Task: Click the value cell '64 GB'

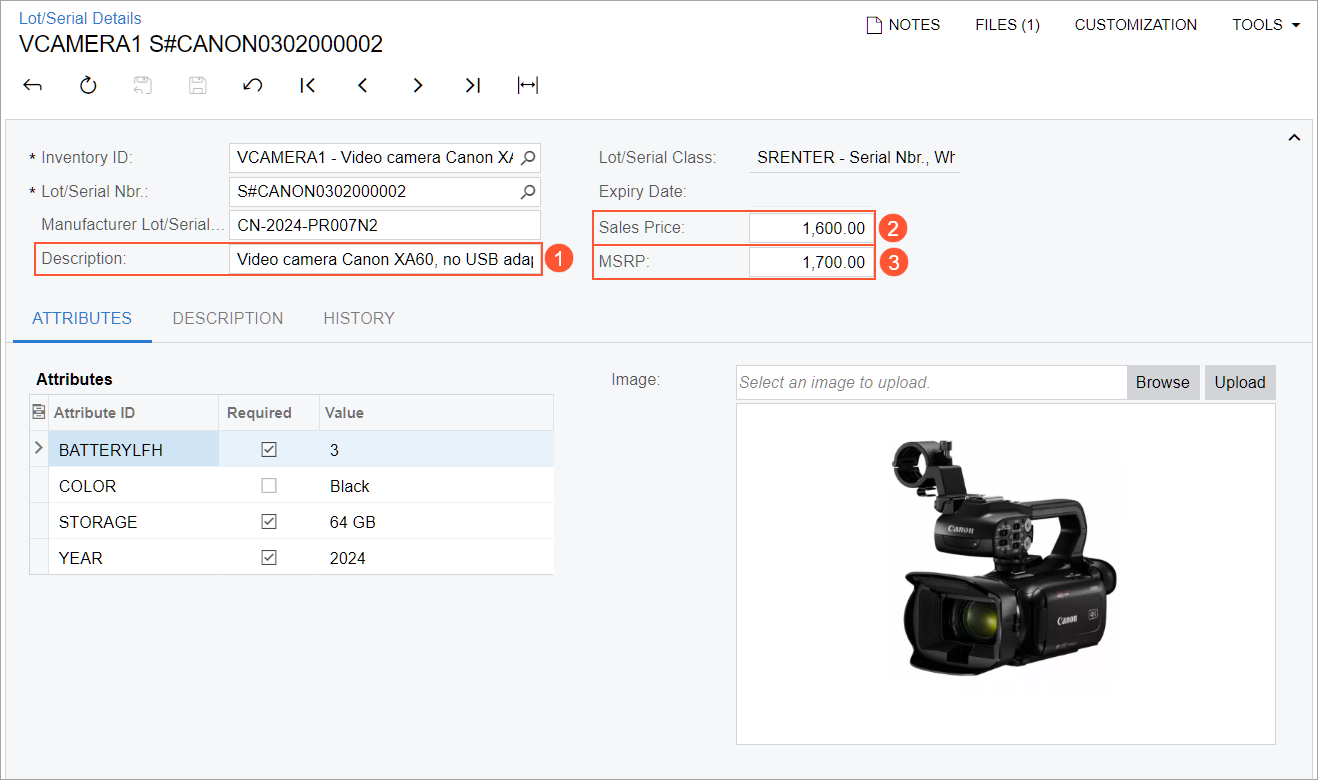Action: click(436, 522)
